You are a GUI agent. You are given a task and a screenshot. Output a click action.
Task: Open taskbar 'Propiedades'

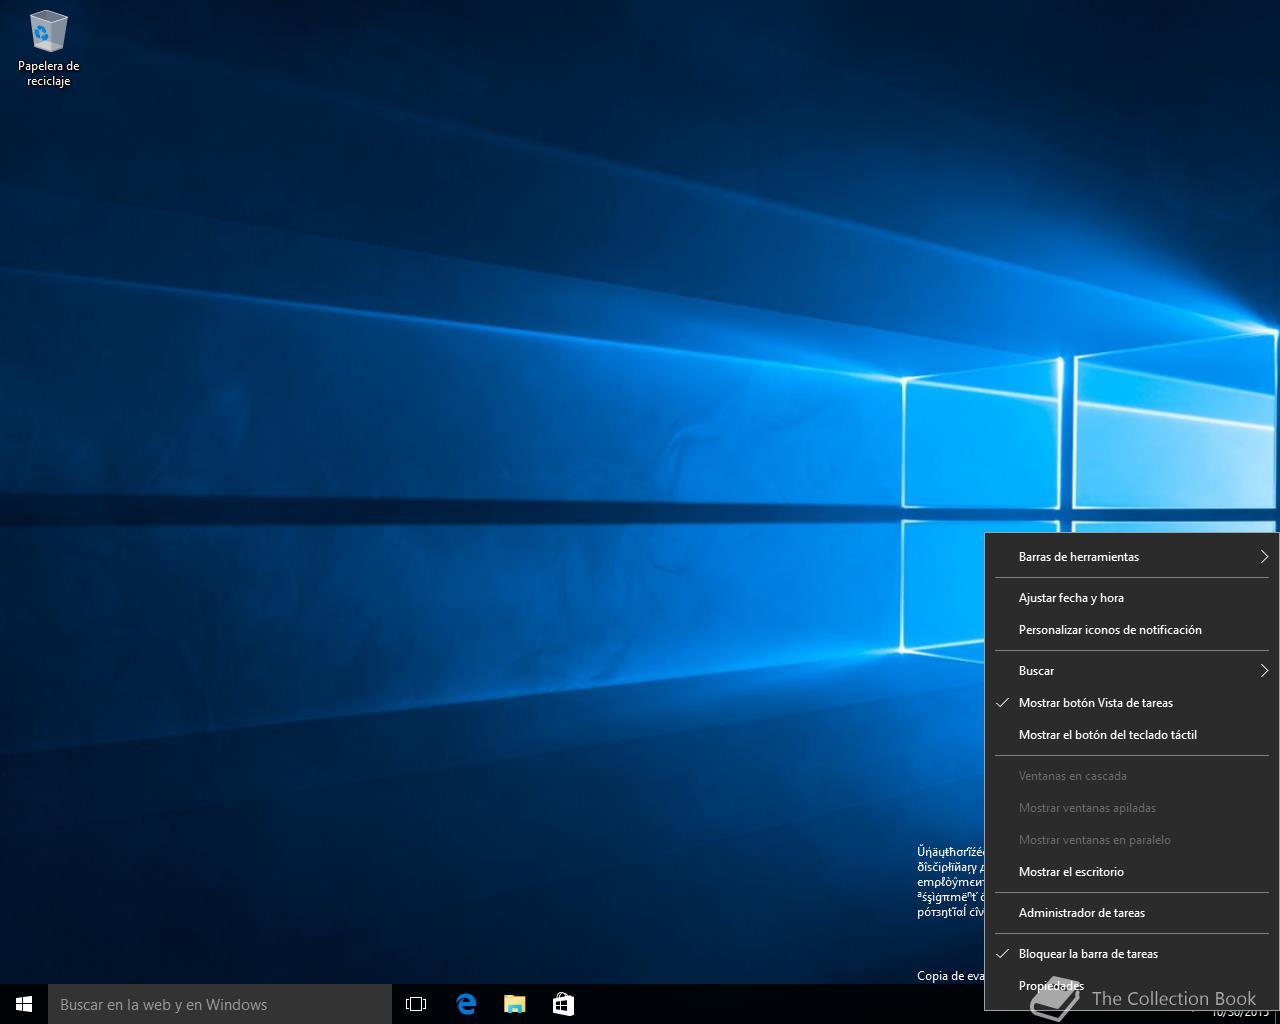[1131, 986]
